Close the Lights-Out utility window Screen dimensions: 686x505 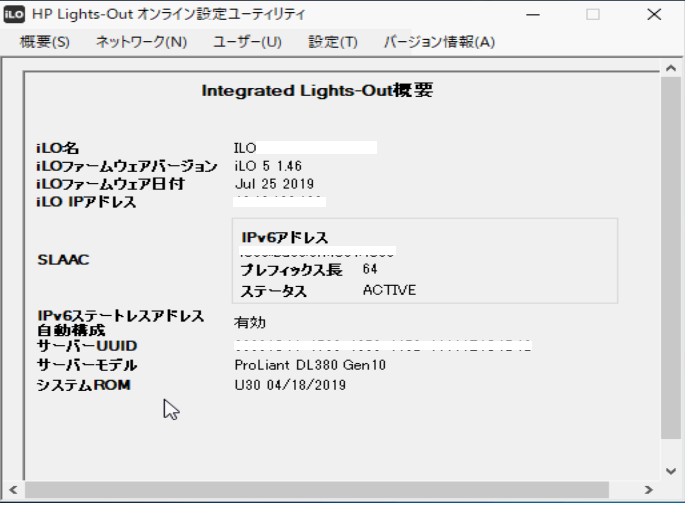tap(654, 14)
